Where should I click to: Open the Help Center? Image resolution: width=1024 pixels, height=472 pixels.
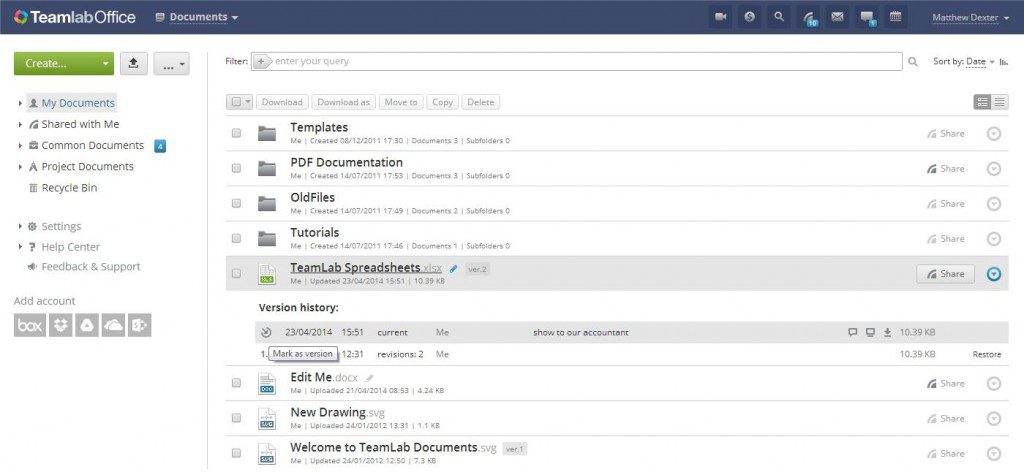[x=71, y=247]
